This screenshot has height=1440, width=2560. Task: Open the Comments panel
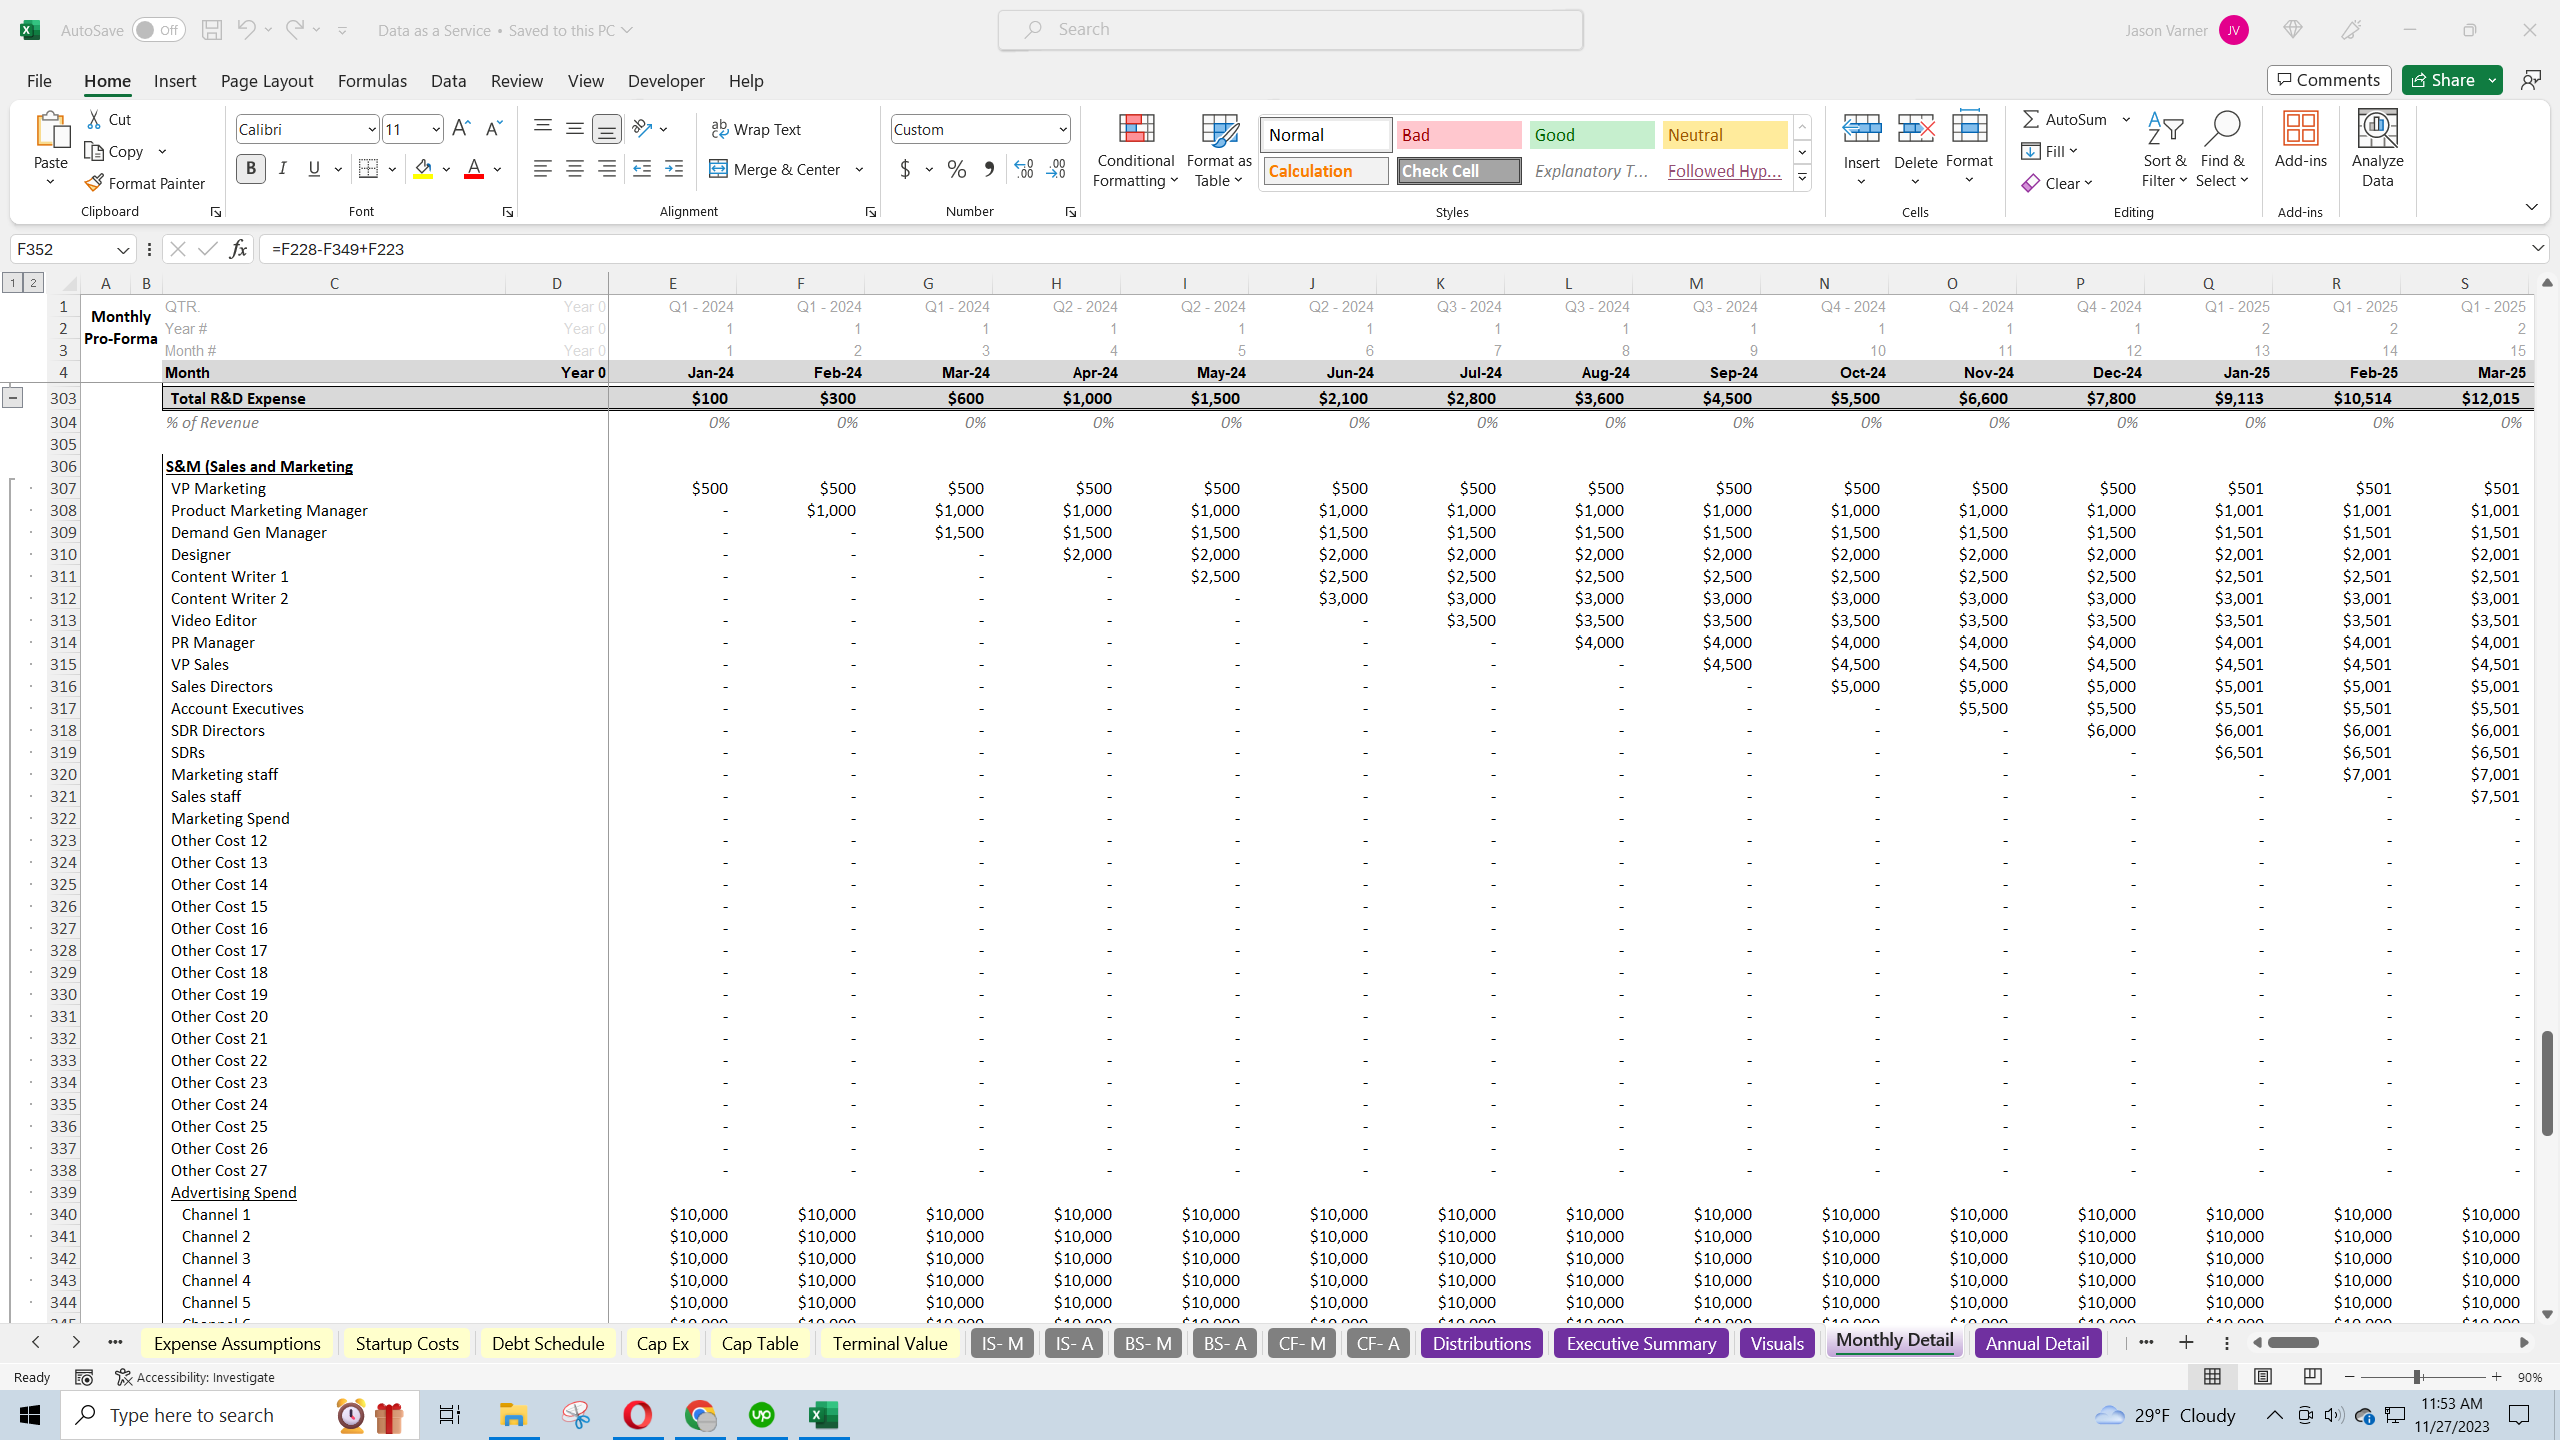click(x=2328, y=80)
